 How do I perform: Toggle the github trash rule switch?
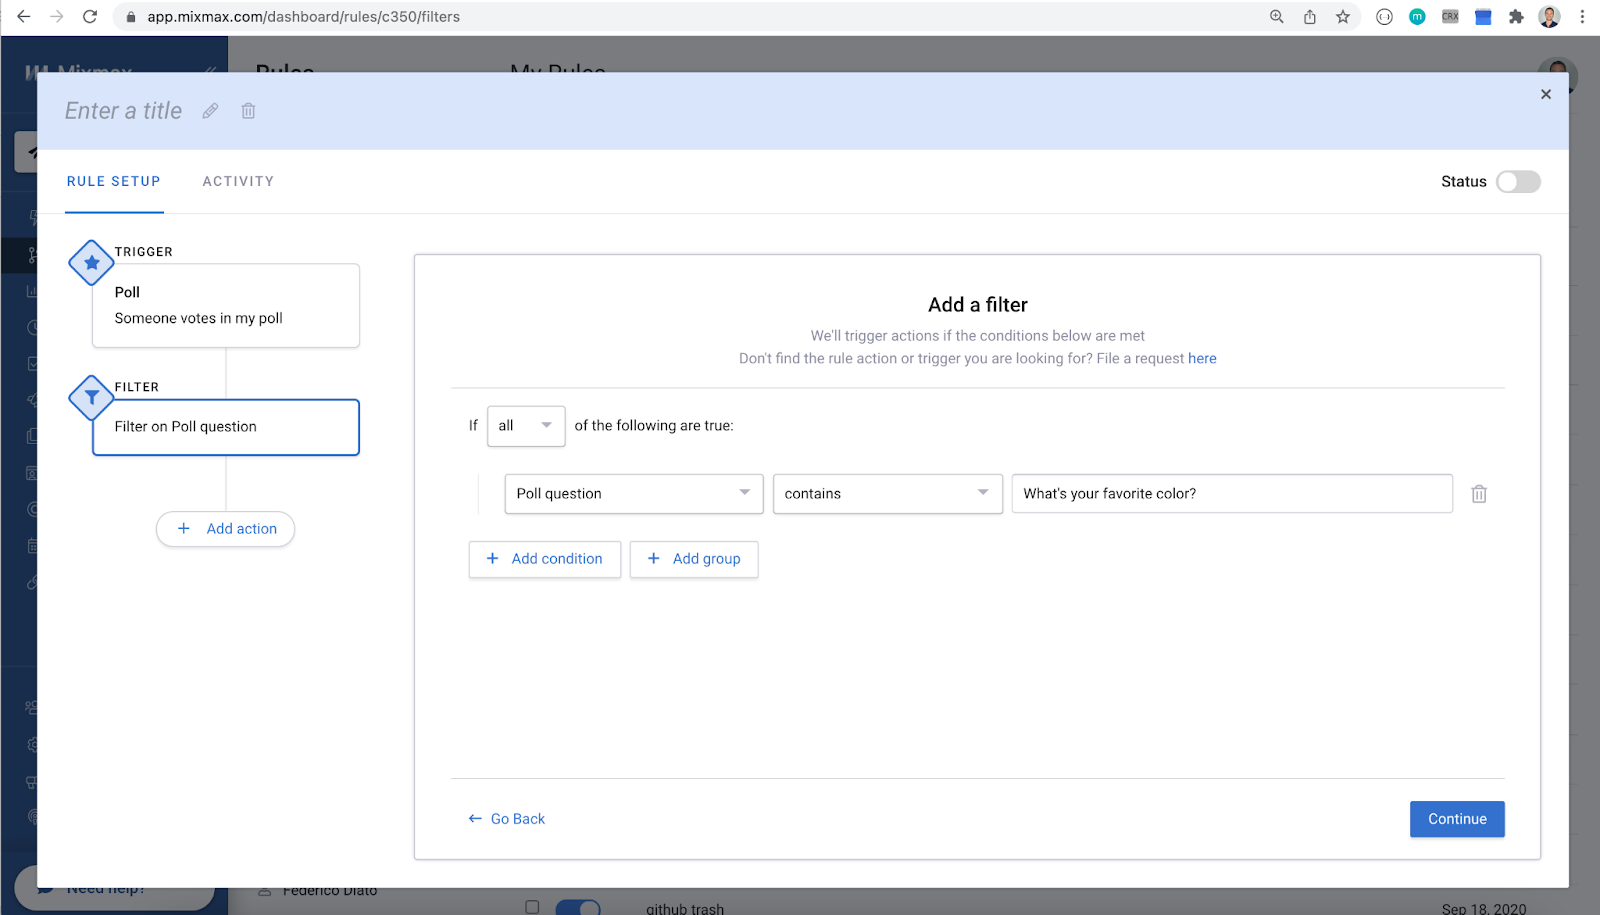point(578,907)
